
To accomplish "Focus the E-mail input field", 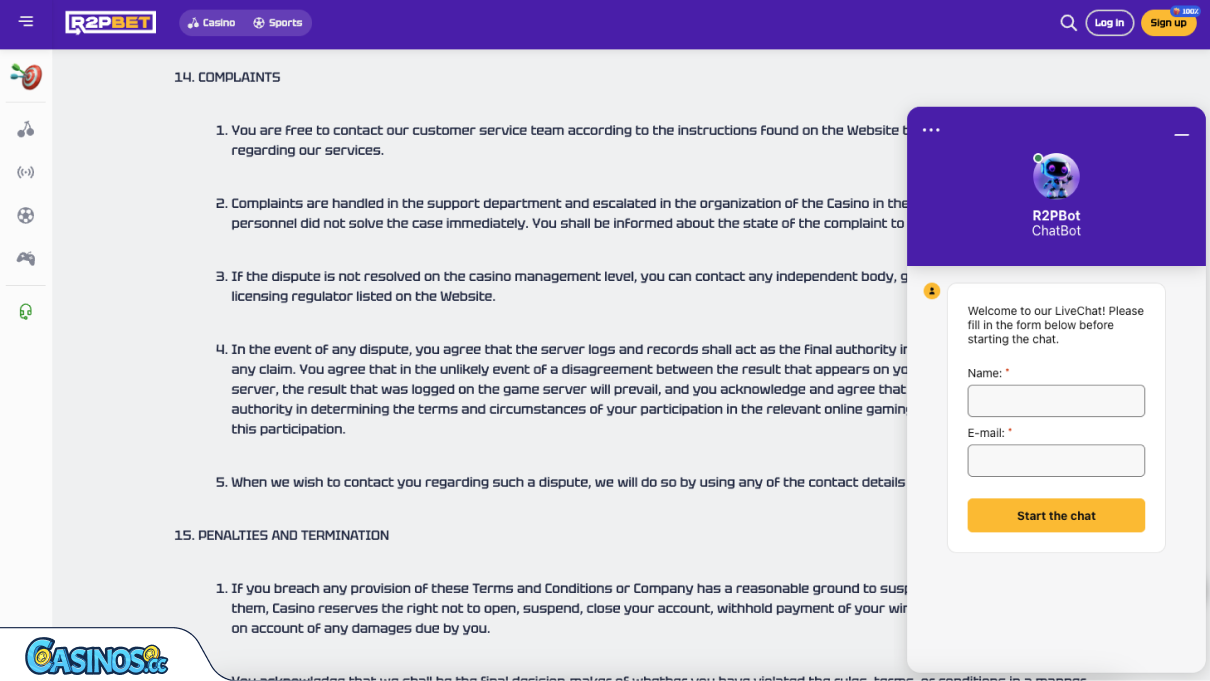I will click(1056, 461).
